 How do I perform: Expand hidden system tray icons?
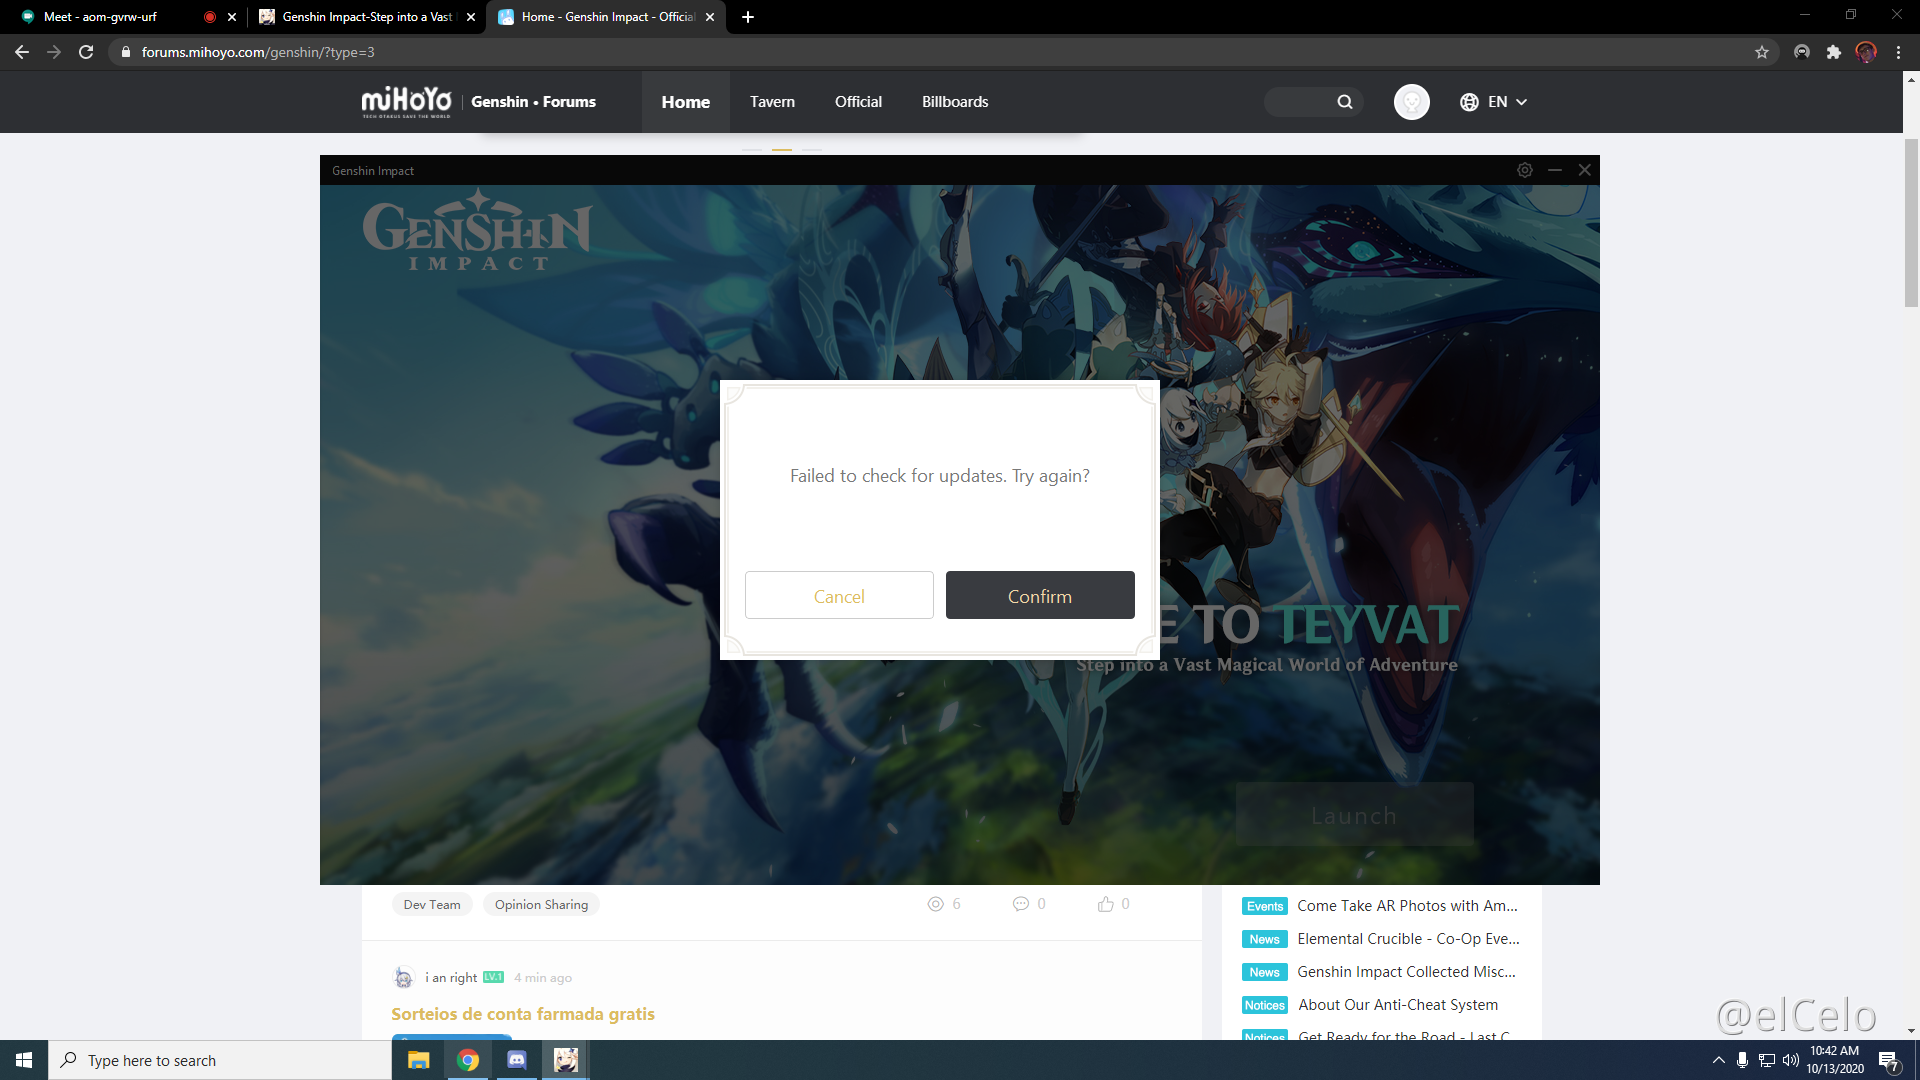[1719, 1060]
